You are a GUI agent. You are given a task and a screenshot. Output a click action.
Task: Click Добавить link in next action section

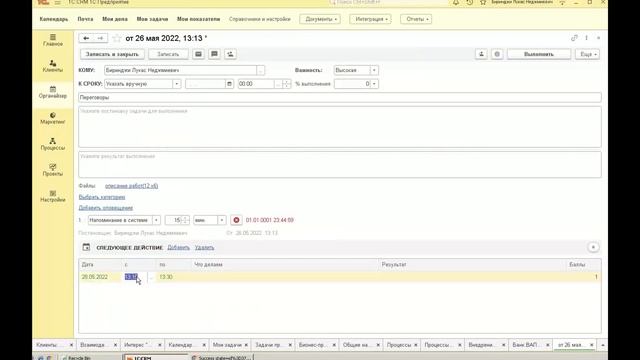pos(178,247)
